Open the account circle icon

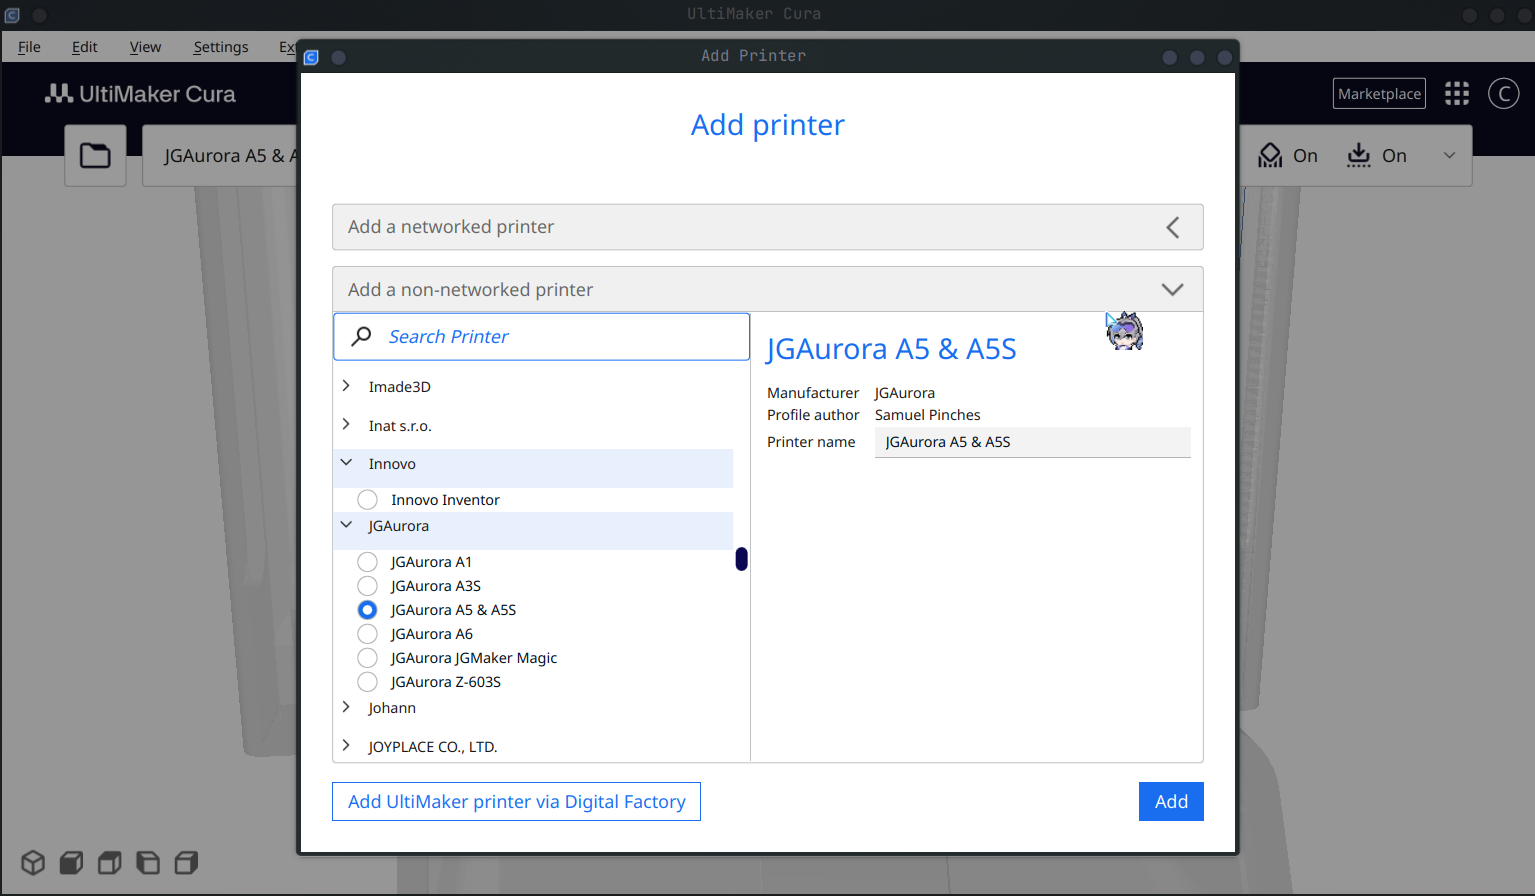coord(1503,93)
